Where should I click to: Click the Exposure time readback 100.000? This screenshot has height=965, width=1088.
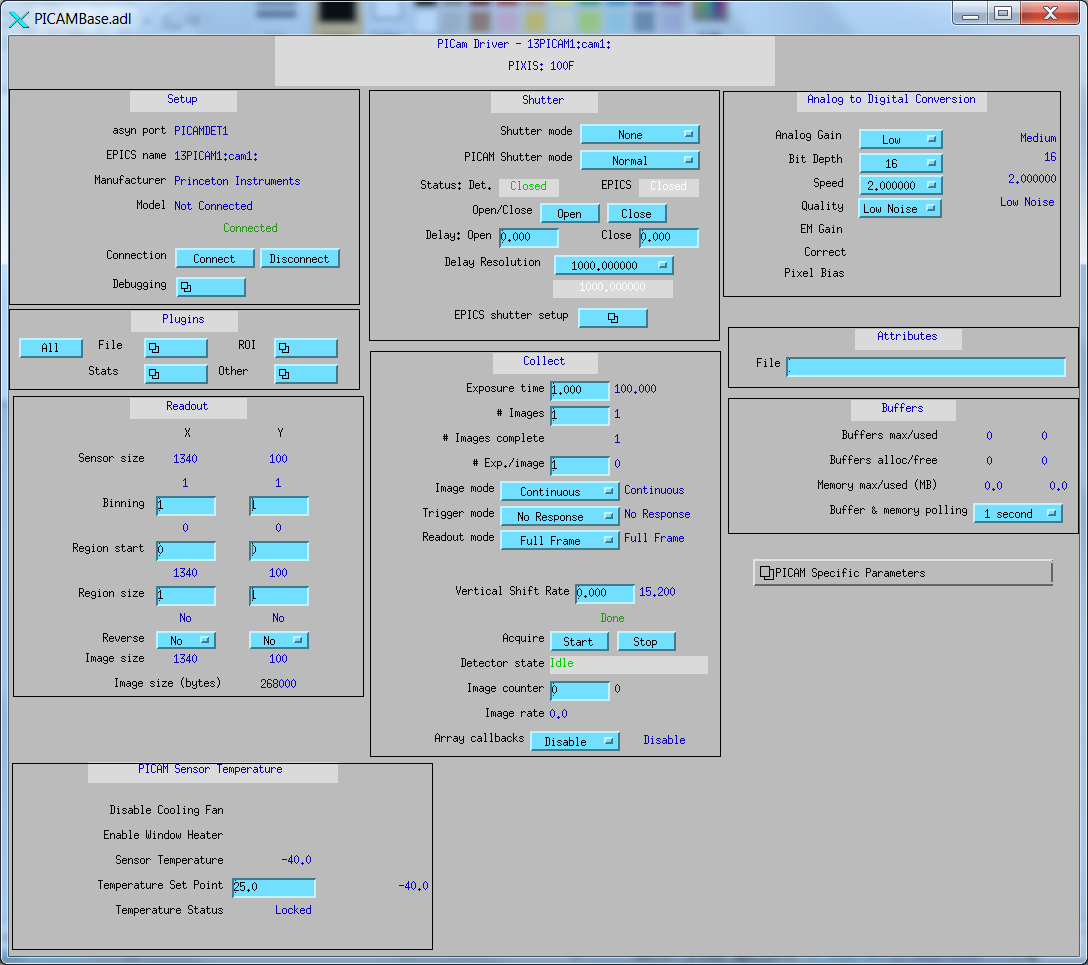click(x=635, y=388)
